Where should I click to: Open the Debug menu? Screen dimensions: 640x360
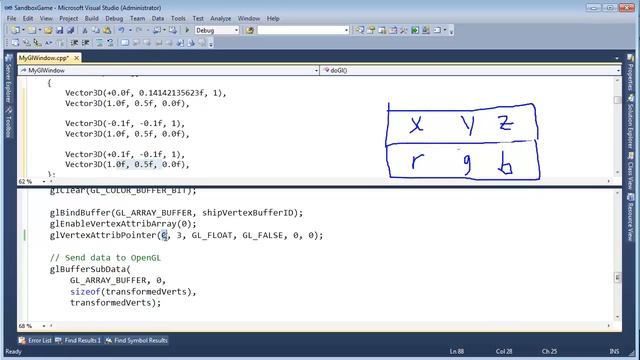click(x=114, y=18)
